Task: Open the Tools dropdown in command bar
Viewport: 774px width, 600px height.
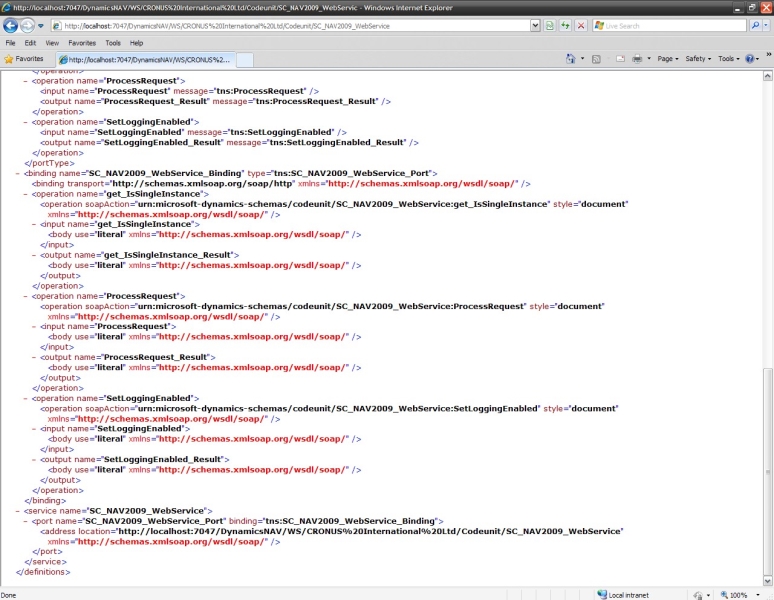Action: (729, 59)
